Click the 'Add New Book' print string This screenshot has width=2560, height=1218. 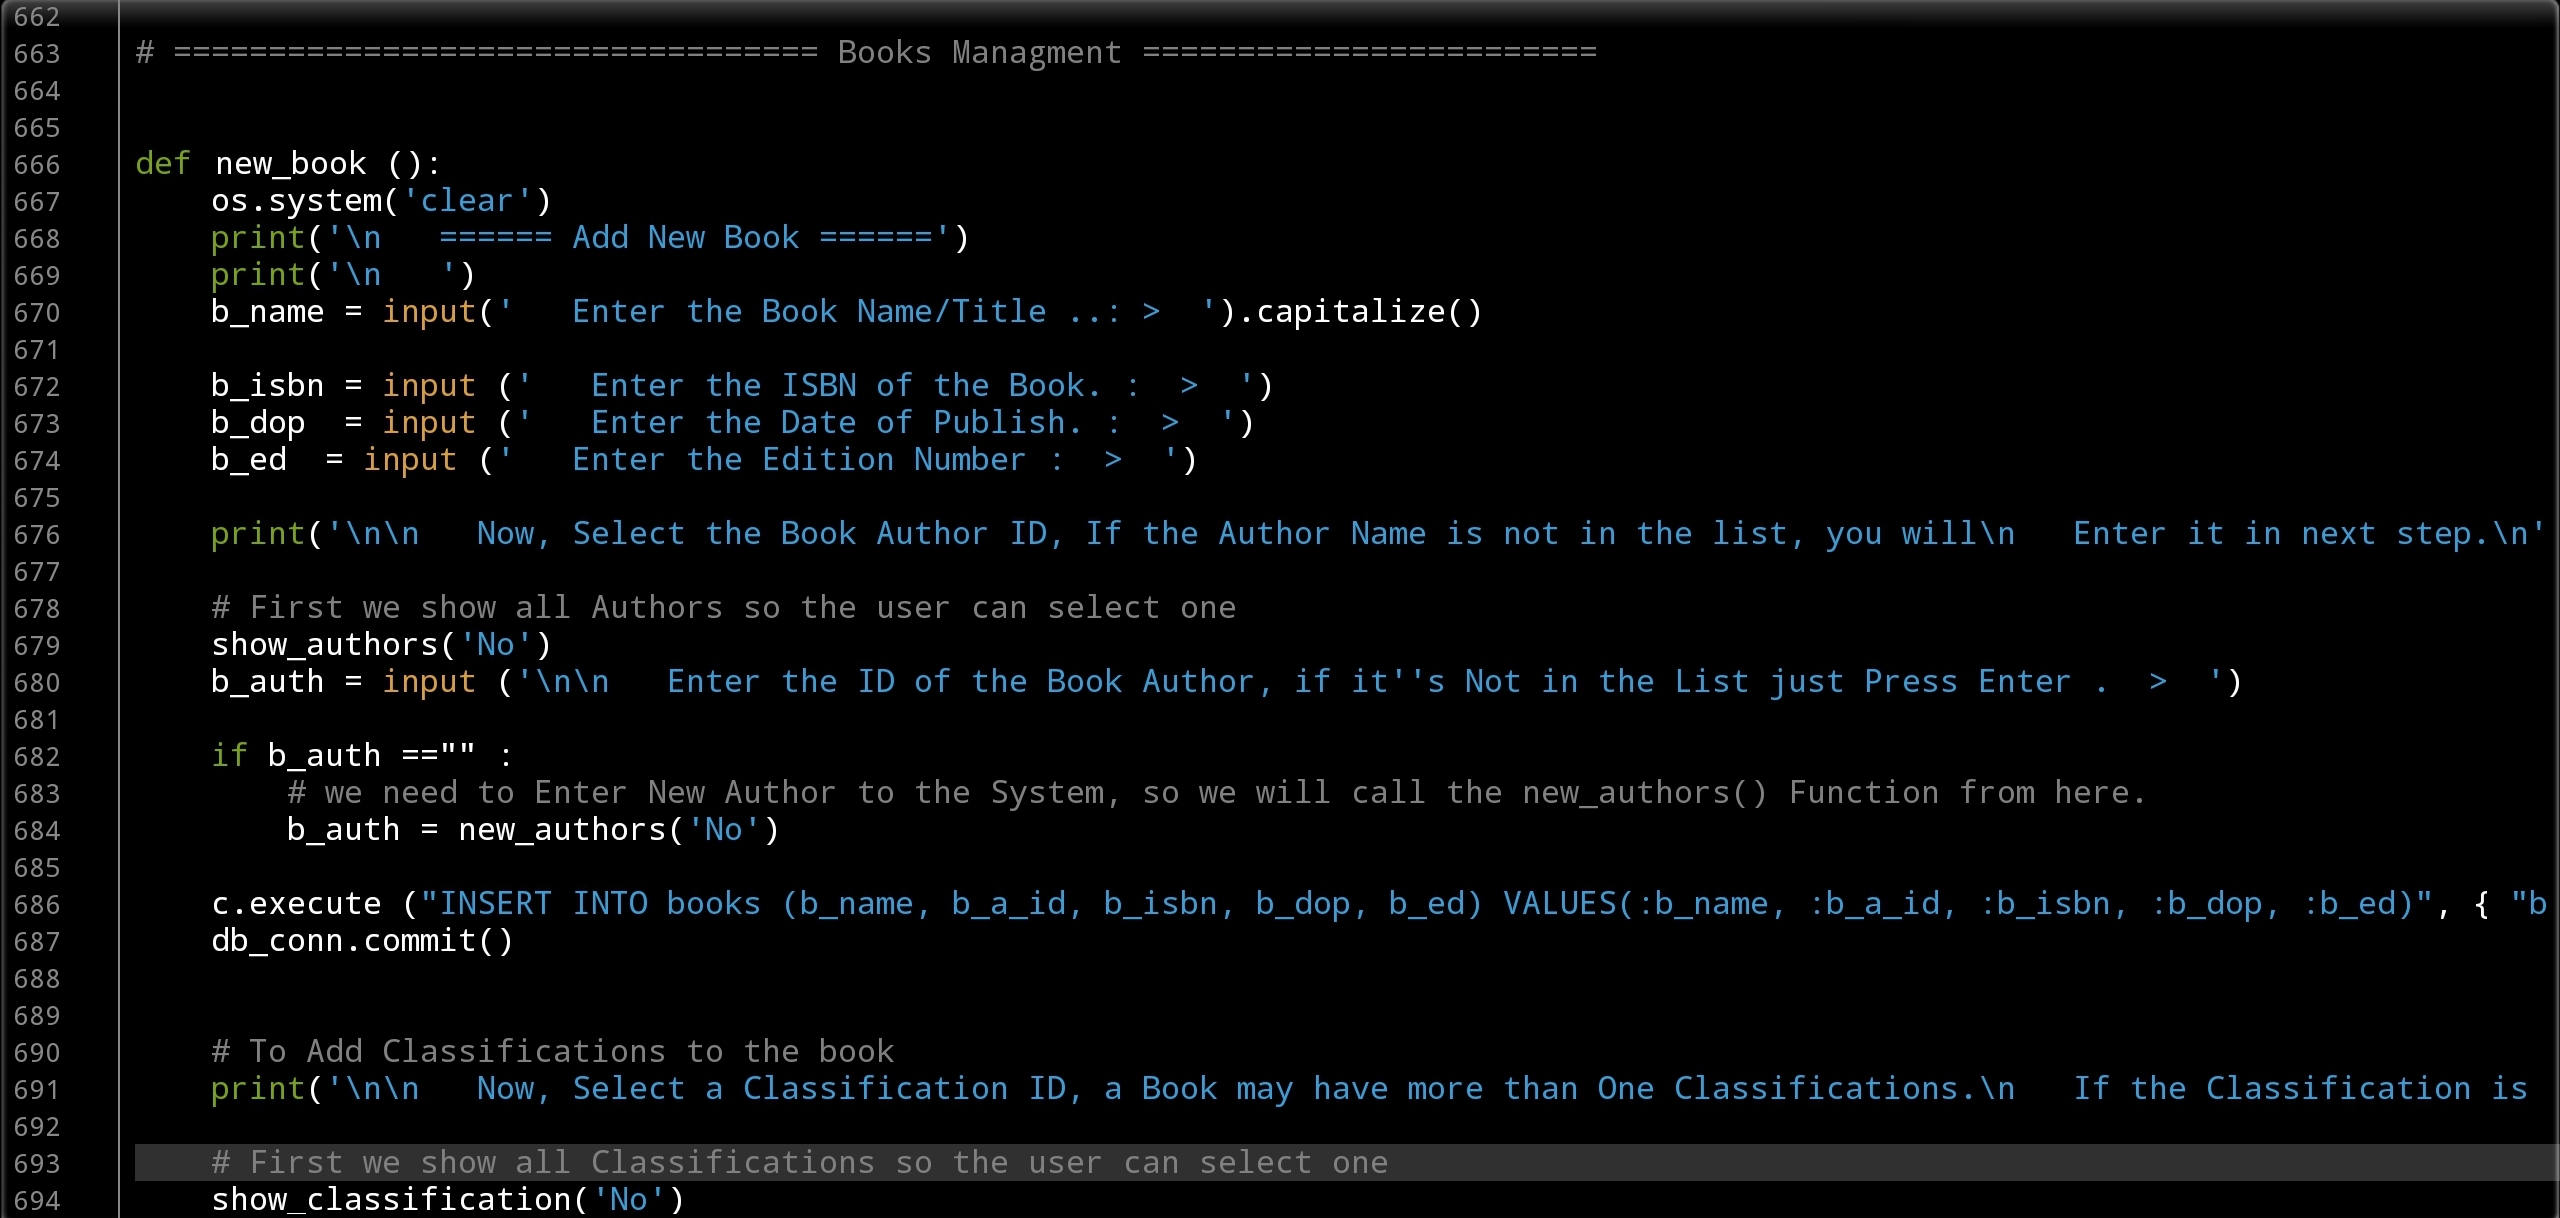(x=685, y=238)
